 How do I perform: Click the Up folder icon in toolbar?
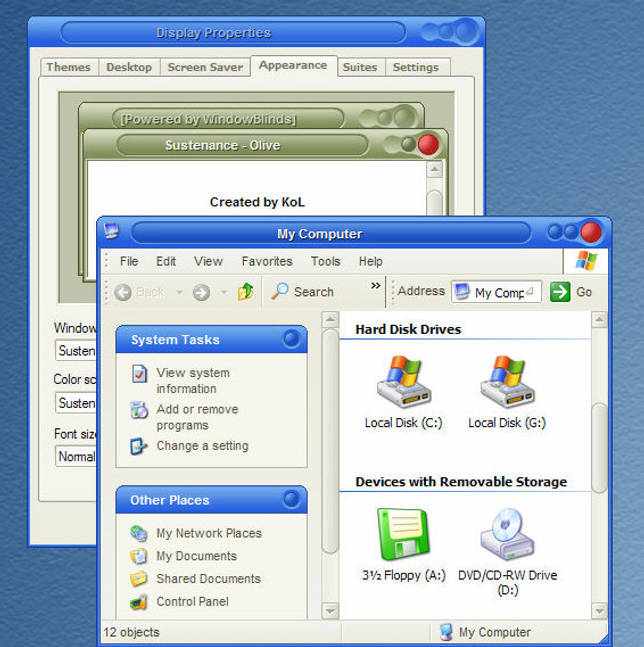pos(246,291)
